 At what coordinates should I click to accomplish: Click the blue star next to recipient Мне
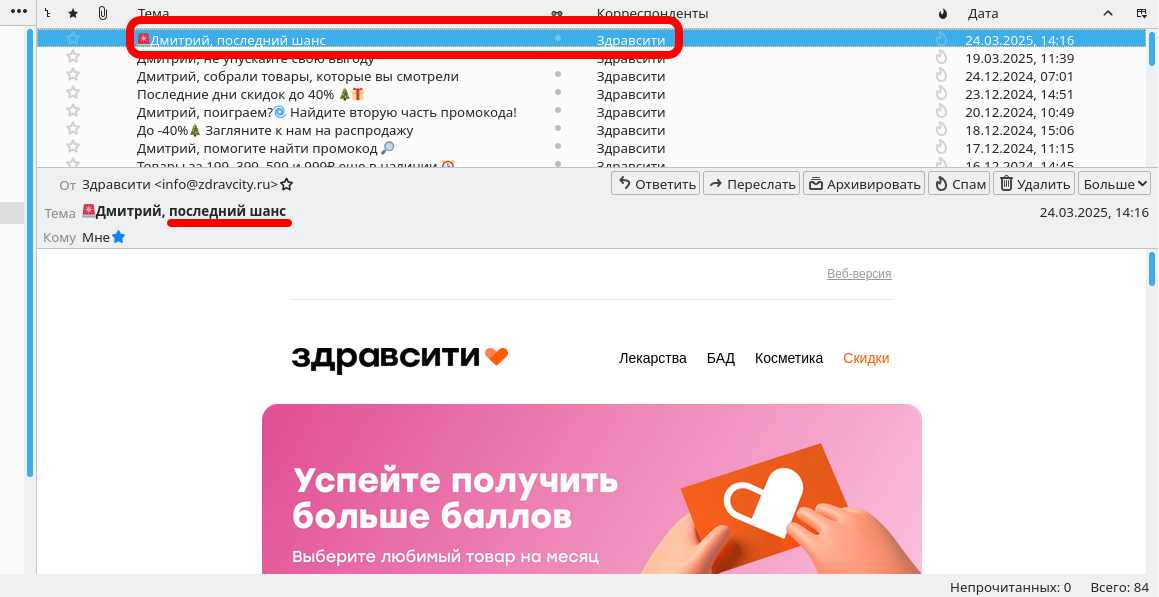118,237
